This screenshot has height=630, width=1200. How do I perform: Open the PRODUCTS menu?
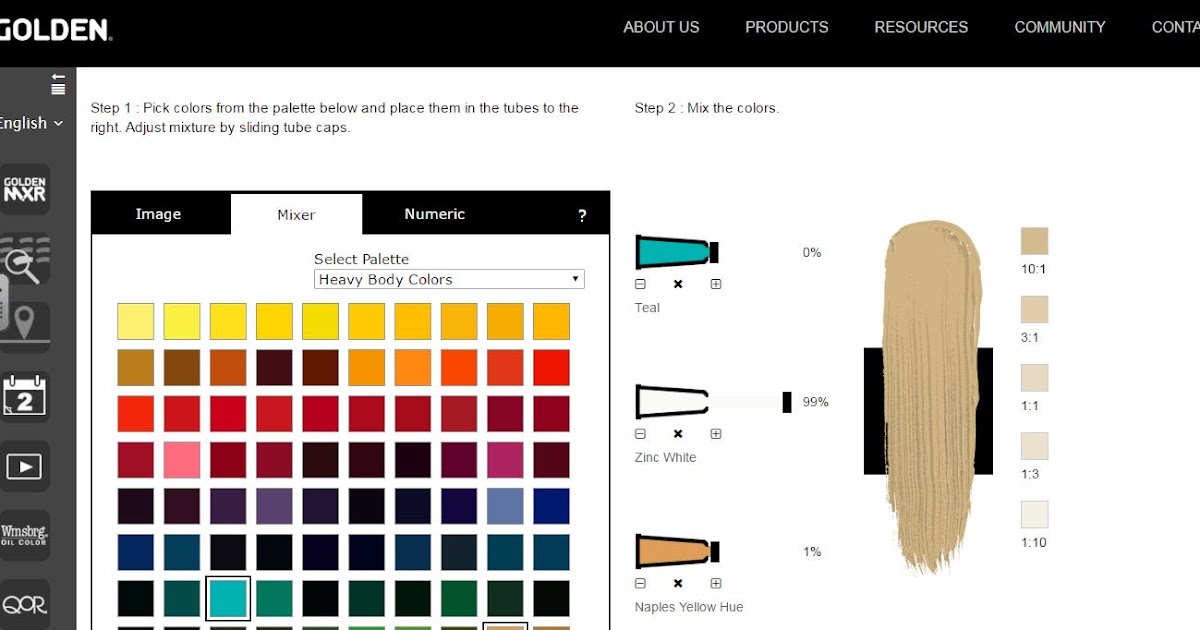click(786, 27)
